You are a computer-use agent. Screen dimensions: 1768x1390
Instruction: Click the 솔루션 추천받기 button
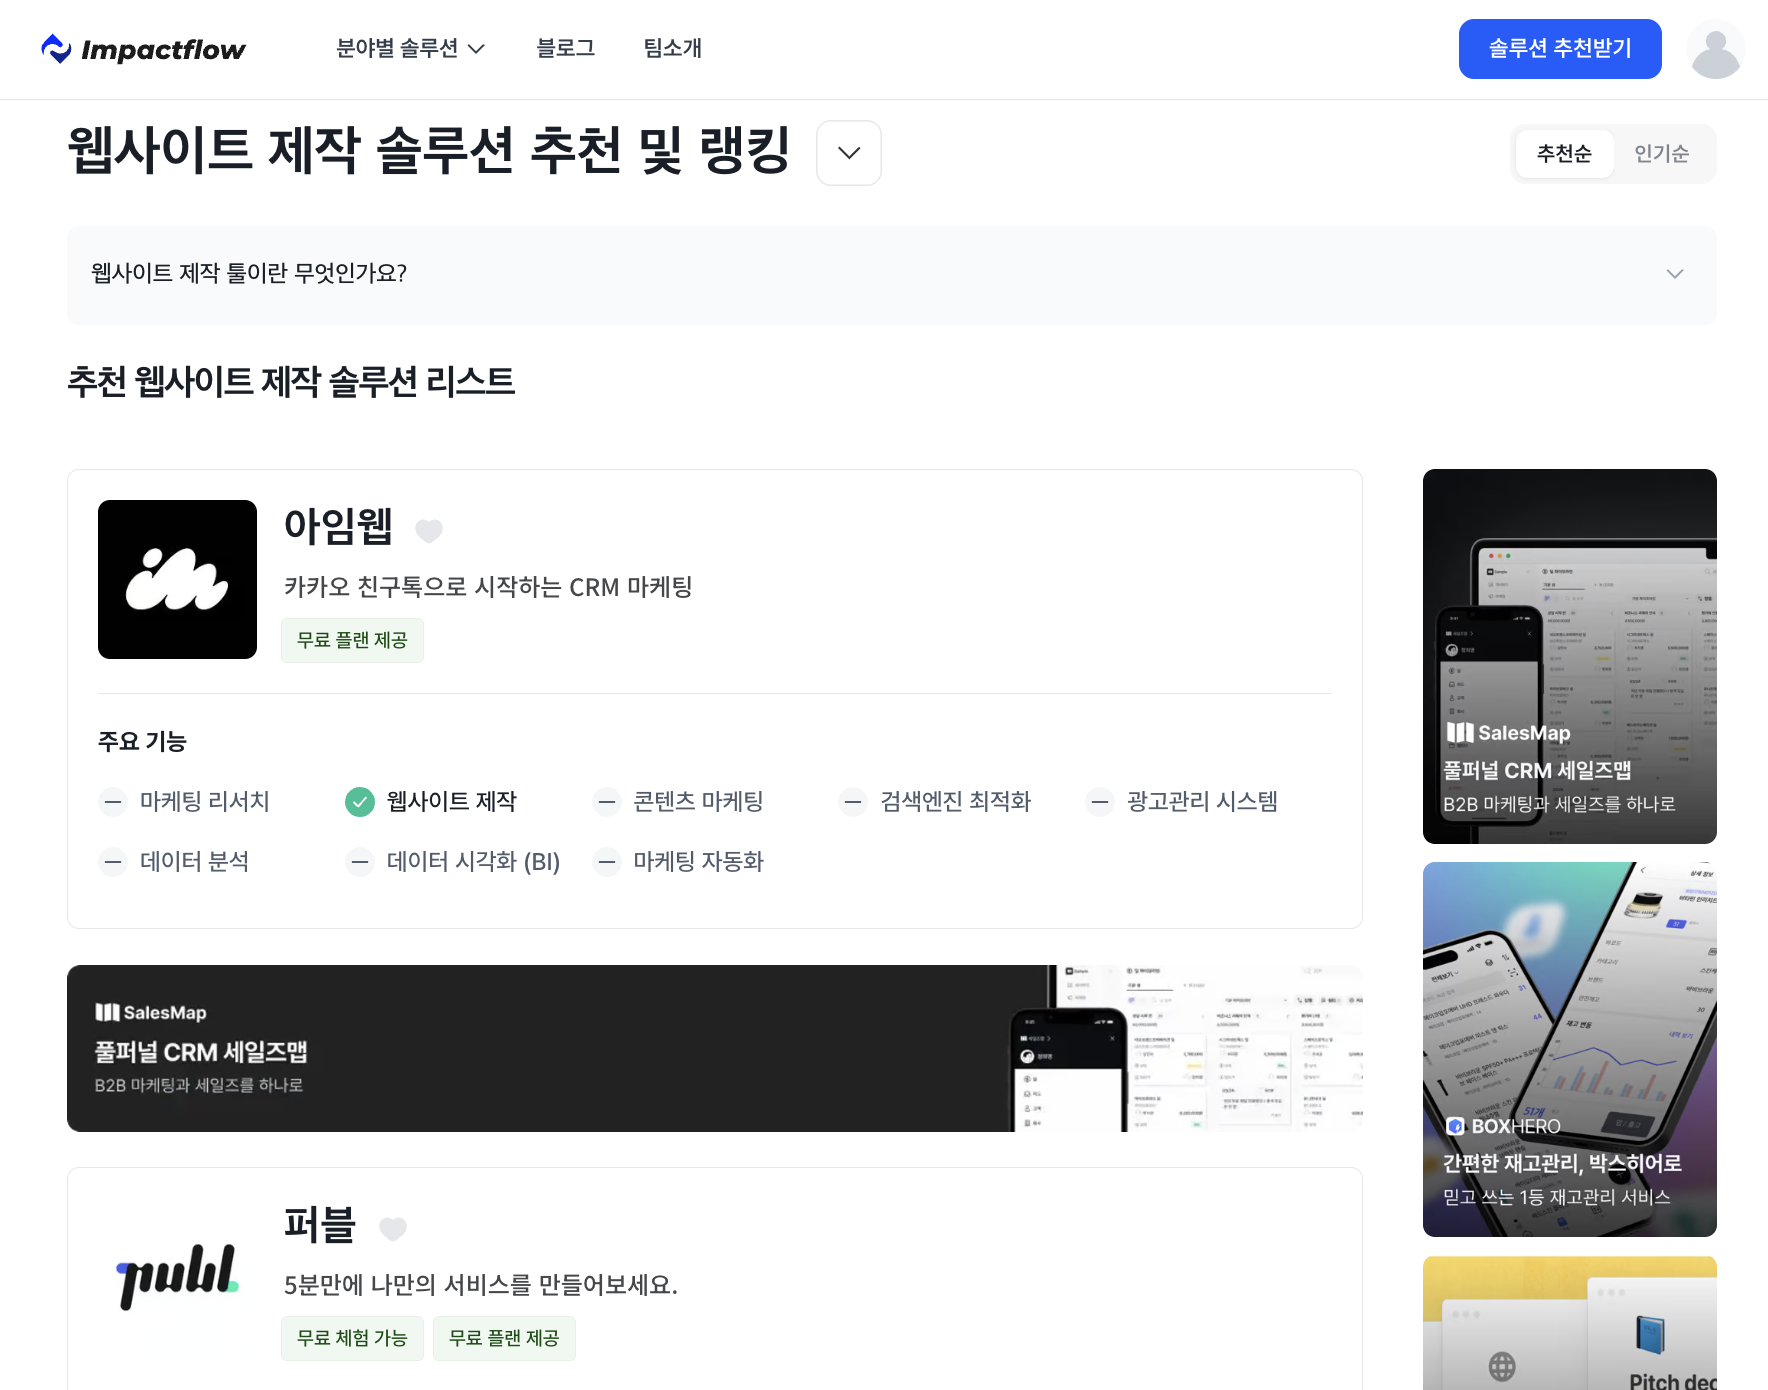1560,49
